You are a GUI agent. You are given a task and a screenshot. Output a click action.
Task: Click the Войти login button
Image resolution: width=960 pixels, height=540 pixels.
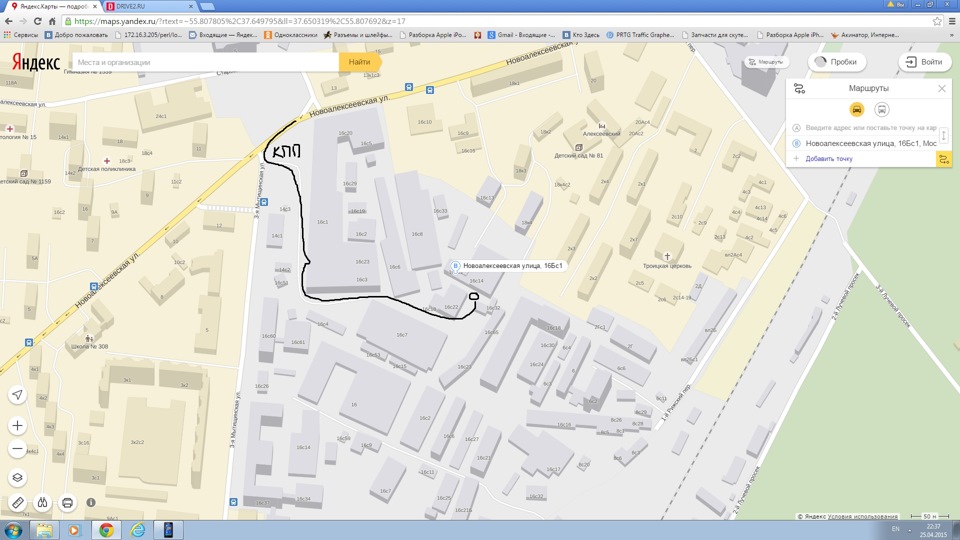924,62
